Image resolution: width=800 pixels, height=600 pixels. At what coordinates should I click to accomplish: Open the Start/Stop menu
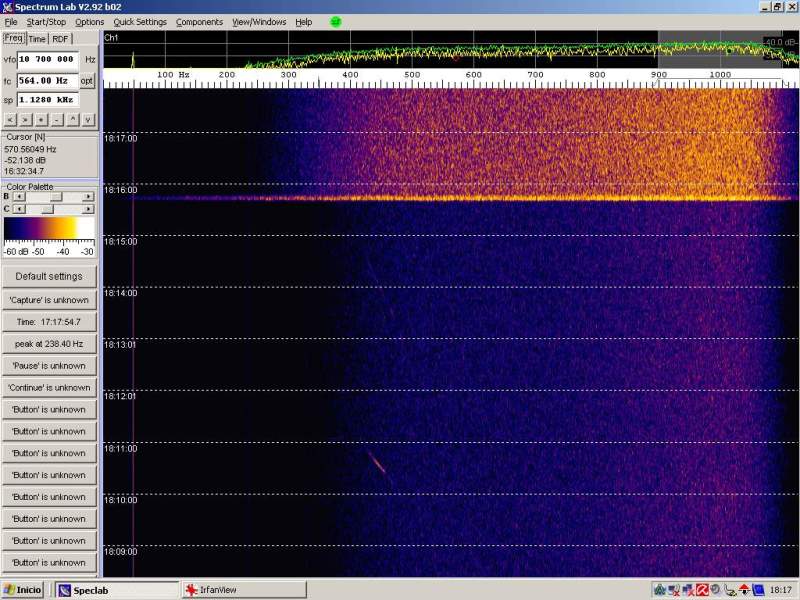click(x=47, y=22)
